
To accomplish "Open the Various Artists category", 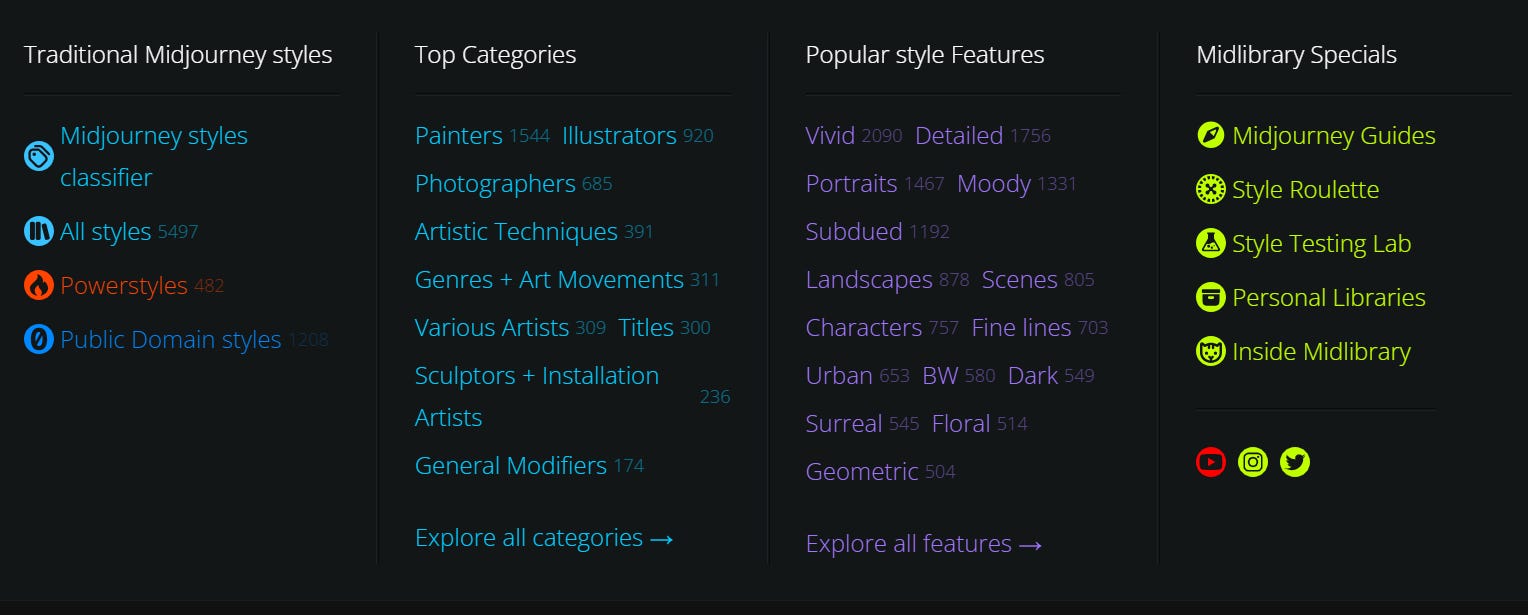I will pyautogui.click(x=492, y=328).
